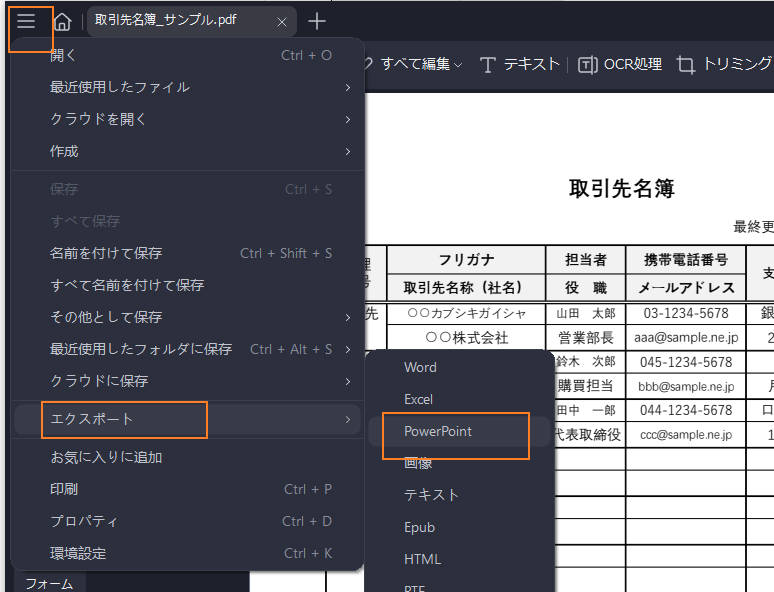
Task: Expand クラウドに保存 submenu
Action: [188, 381]
